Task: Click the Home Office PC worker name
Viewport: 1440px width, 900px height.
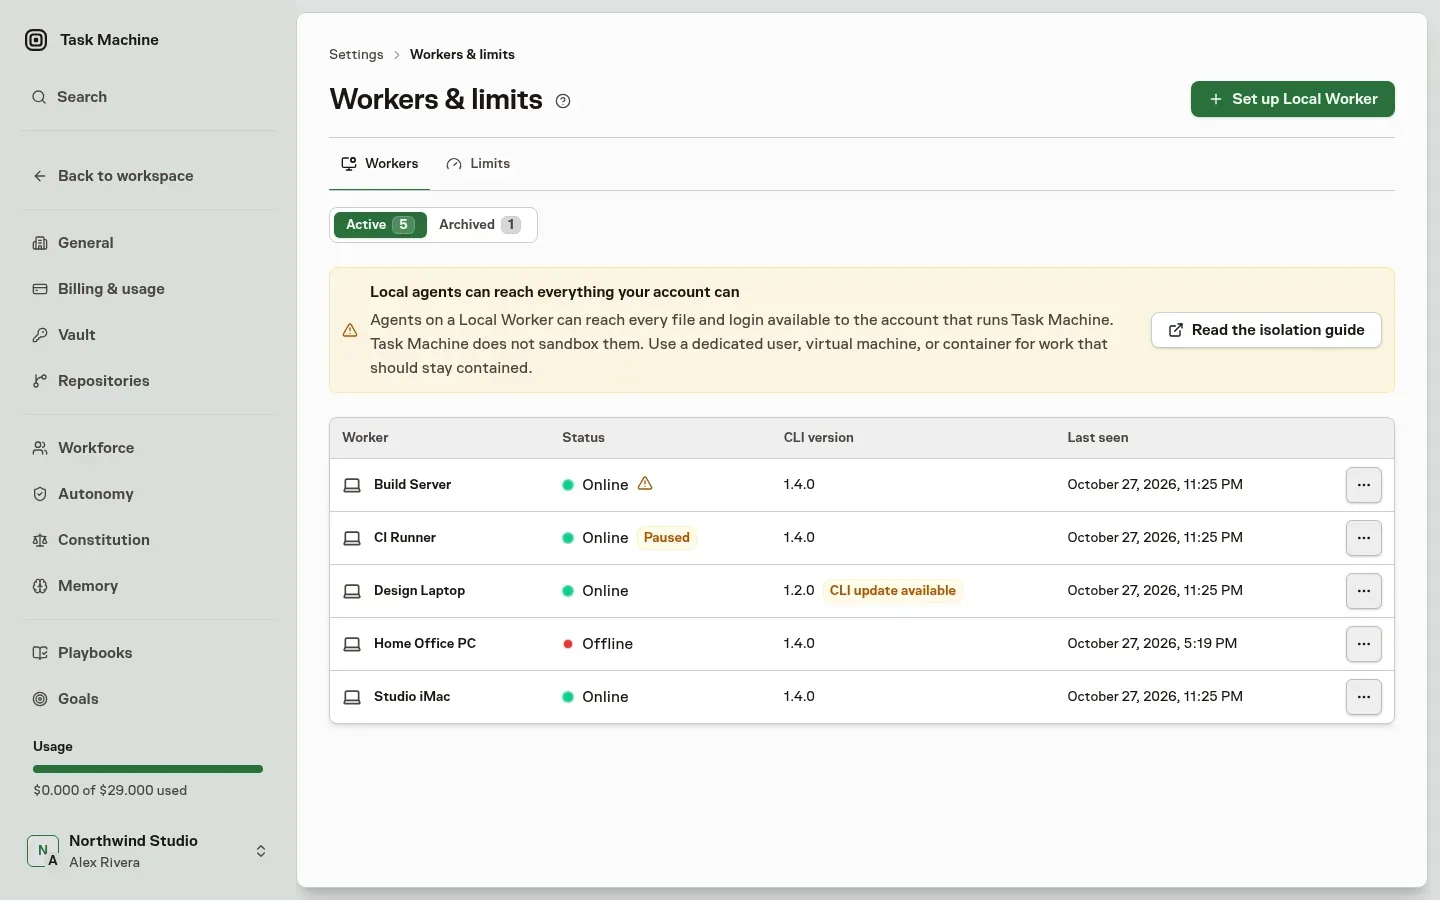Action: pyautogui.click(x=425, y=644)
